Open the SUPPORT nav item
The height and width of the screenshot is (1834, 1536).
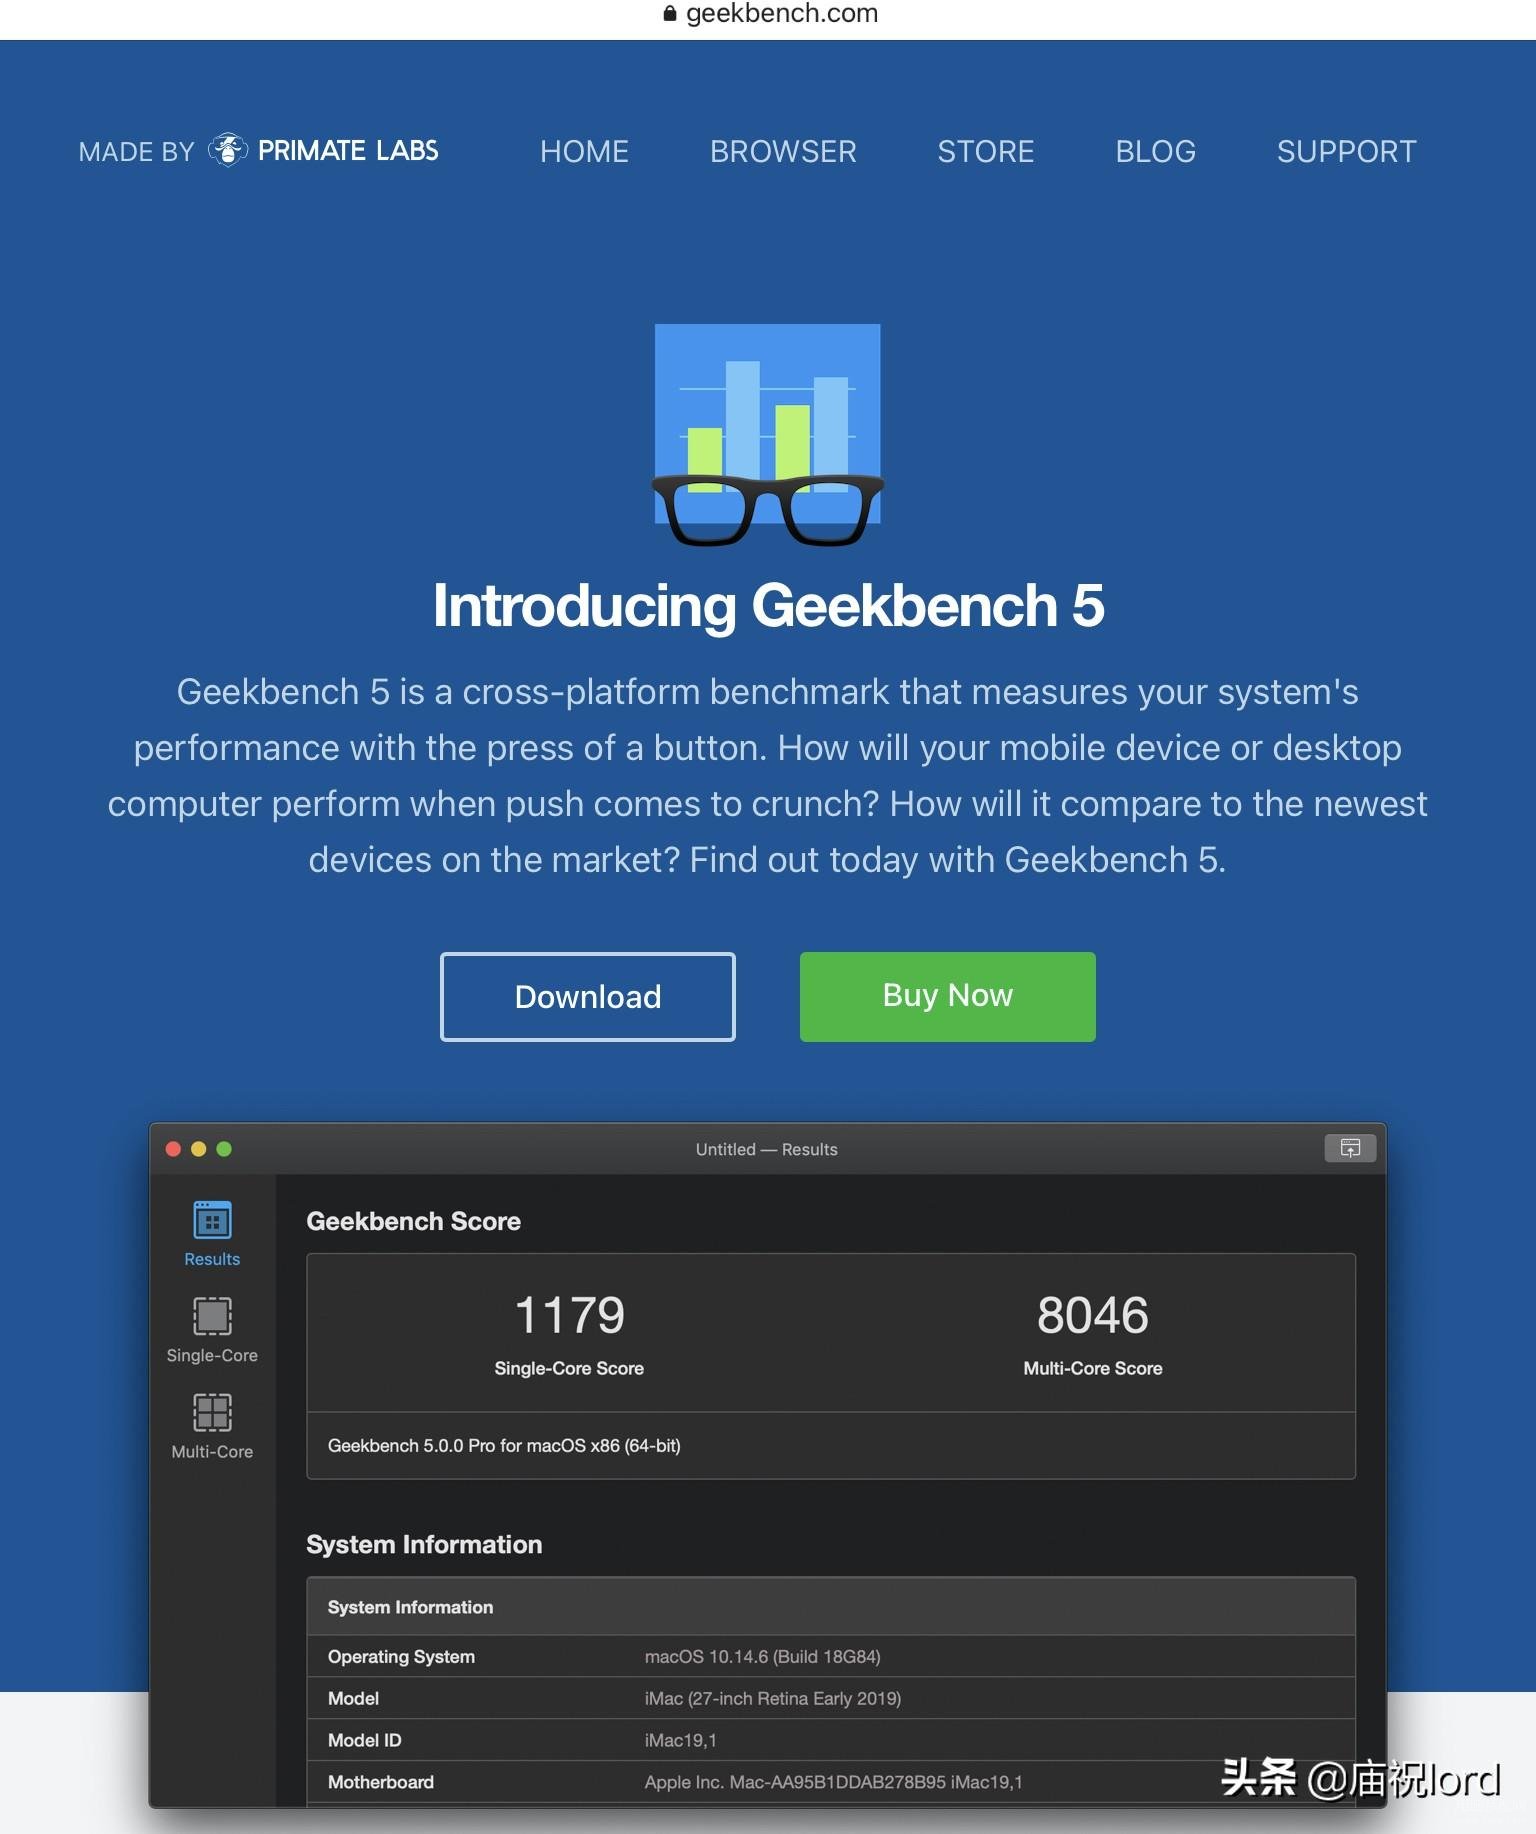point(1347,151)
